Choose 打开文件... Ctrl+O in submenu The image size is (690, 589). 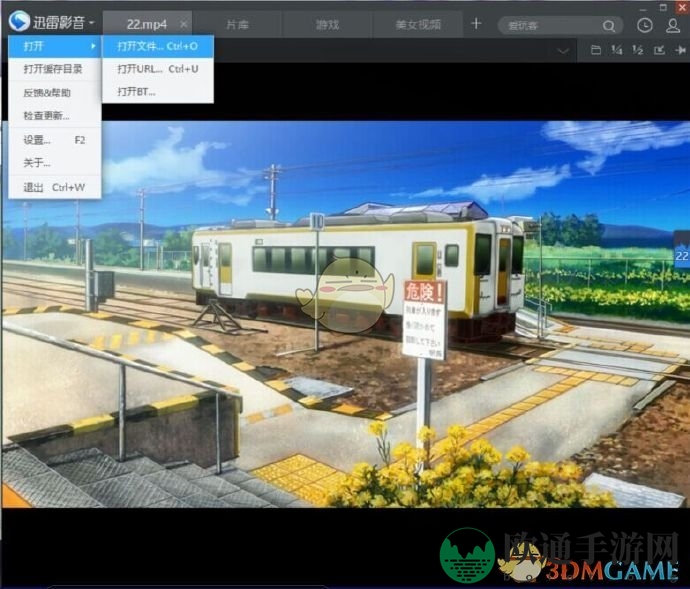[x=158, y=46]
